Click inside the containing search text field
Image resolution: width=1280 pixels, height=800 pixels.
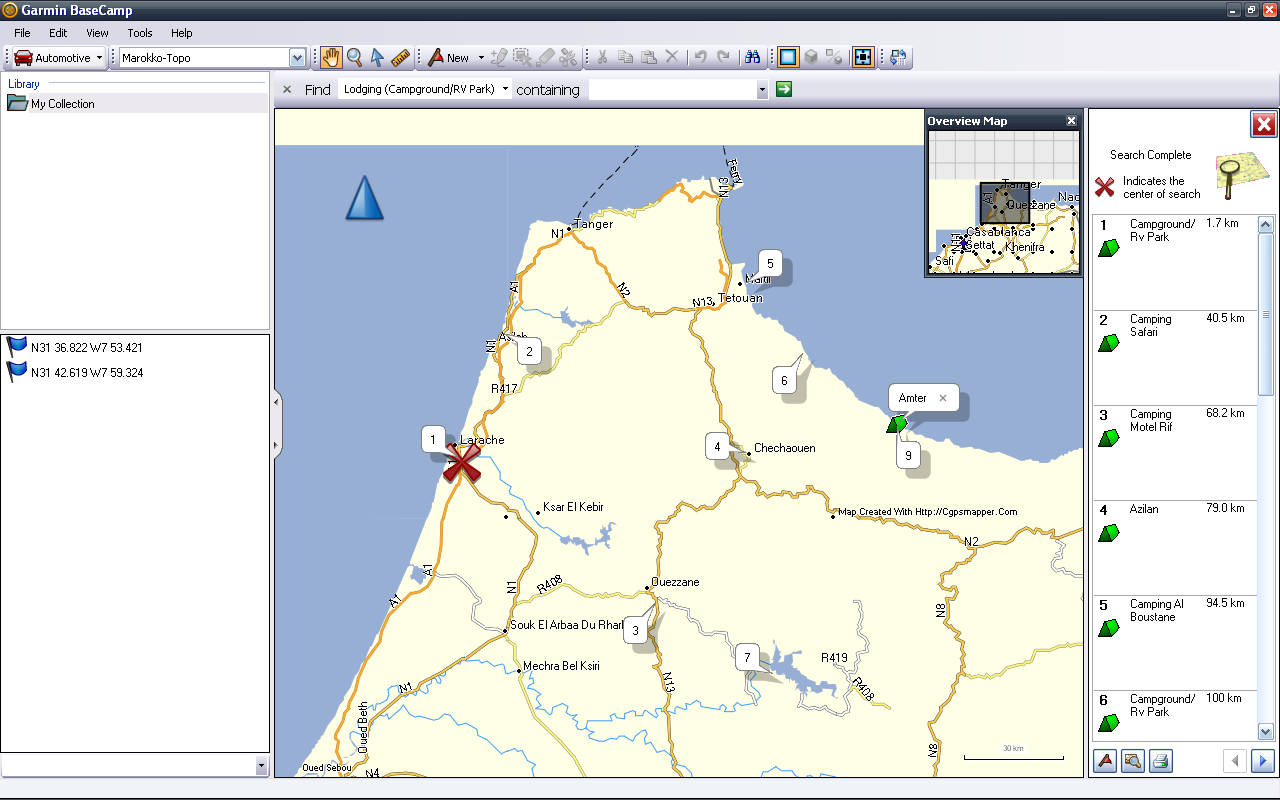(672, 90)
